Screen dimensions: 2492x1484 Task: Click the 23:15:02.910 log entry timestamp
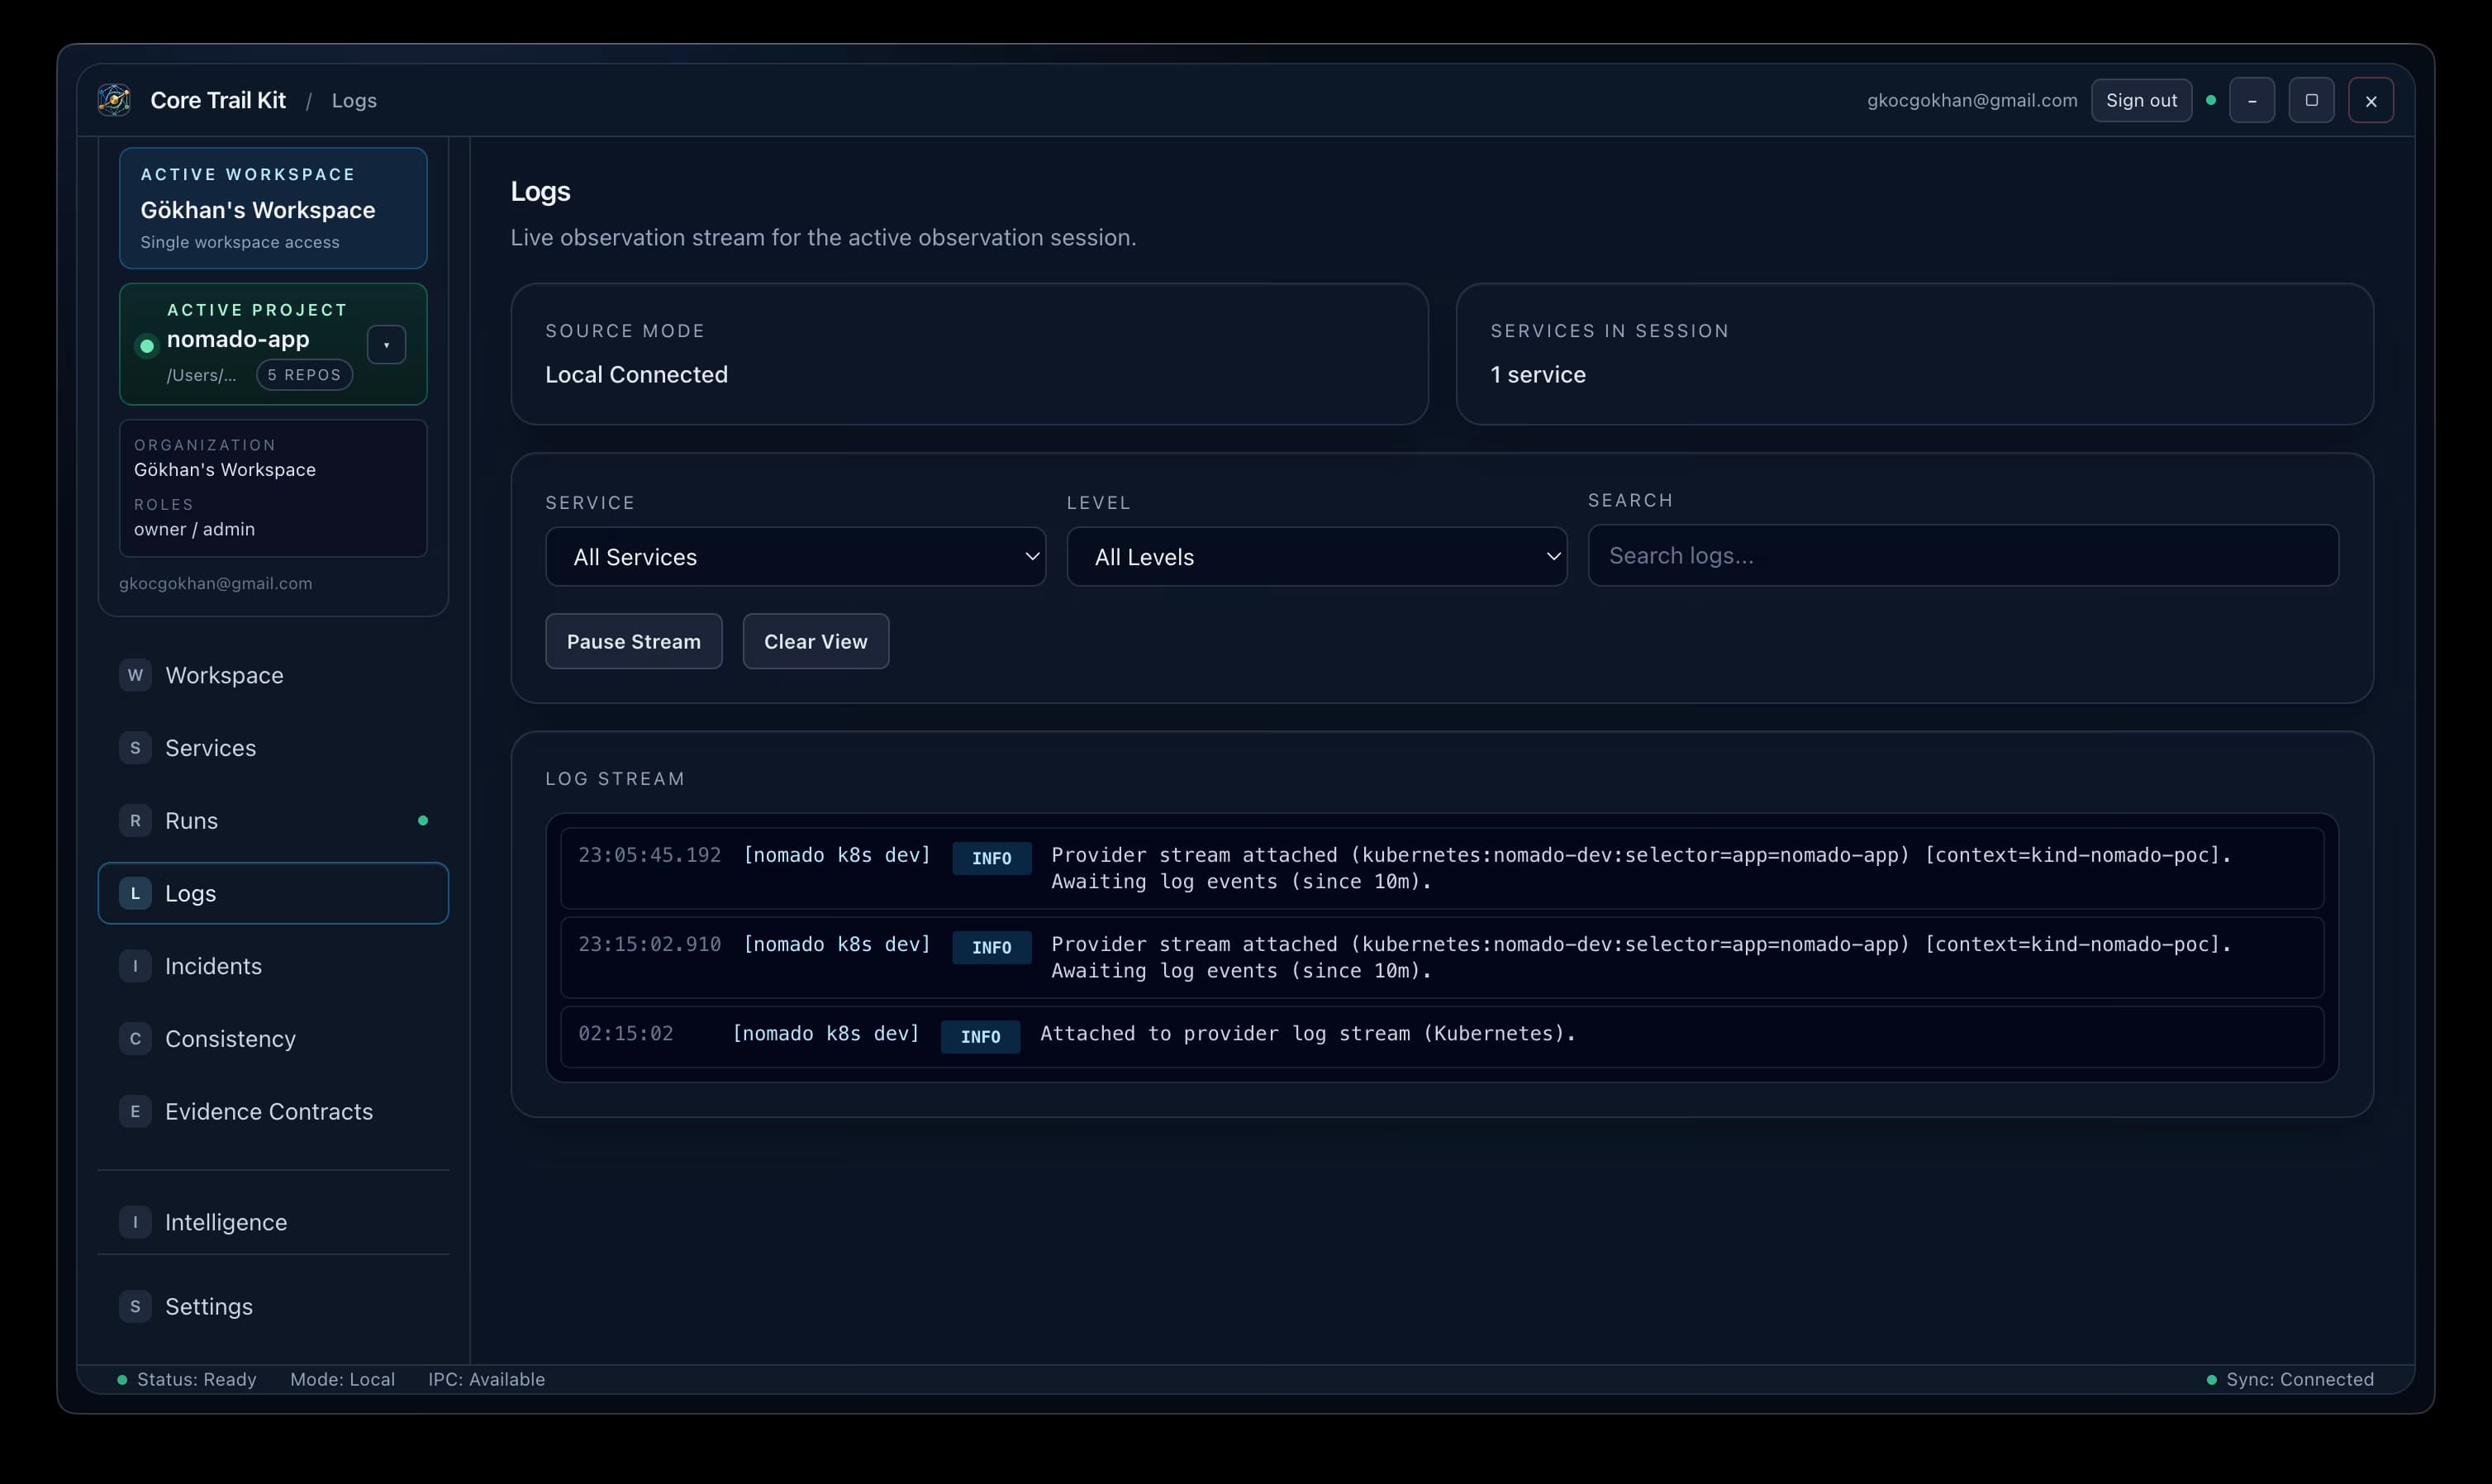[x=650, y=944]
